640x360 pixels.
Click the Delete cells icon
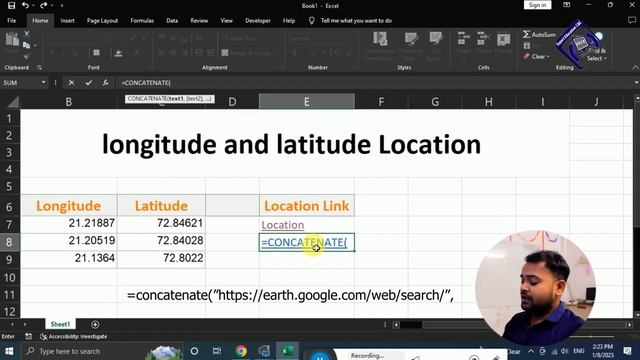click(483, 39)
